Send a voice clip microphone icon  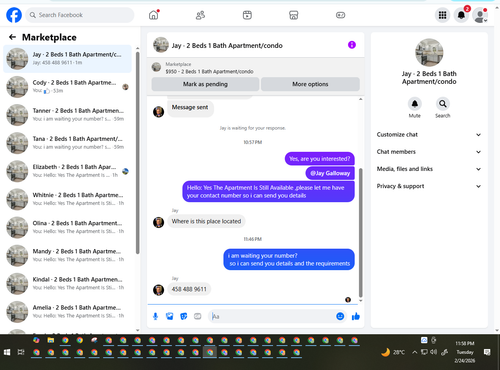pos(155,316)
